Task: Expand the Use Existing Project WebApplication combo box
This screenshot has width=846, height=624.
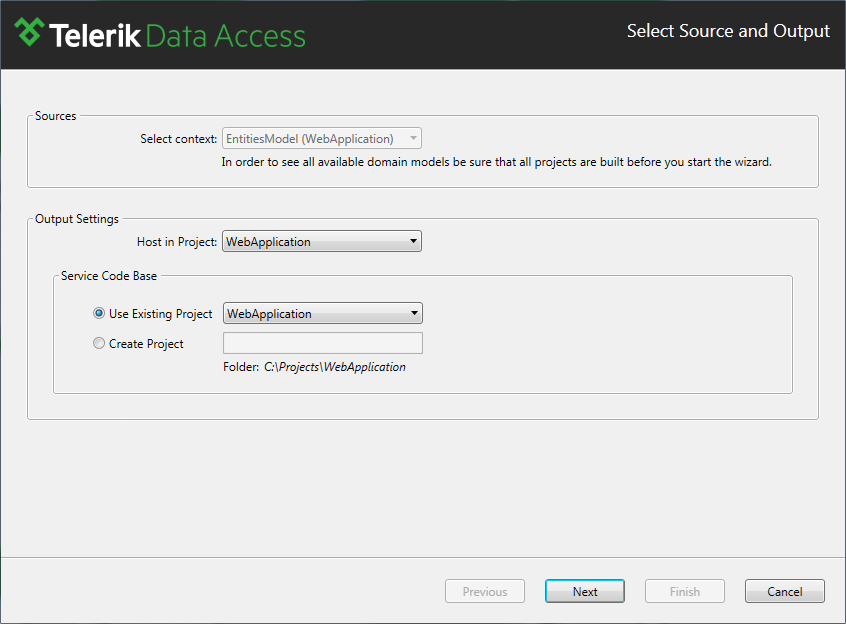Action: (323, 313)
